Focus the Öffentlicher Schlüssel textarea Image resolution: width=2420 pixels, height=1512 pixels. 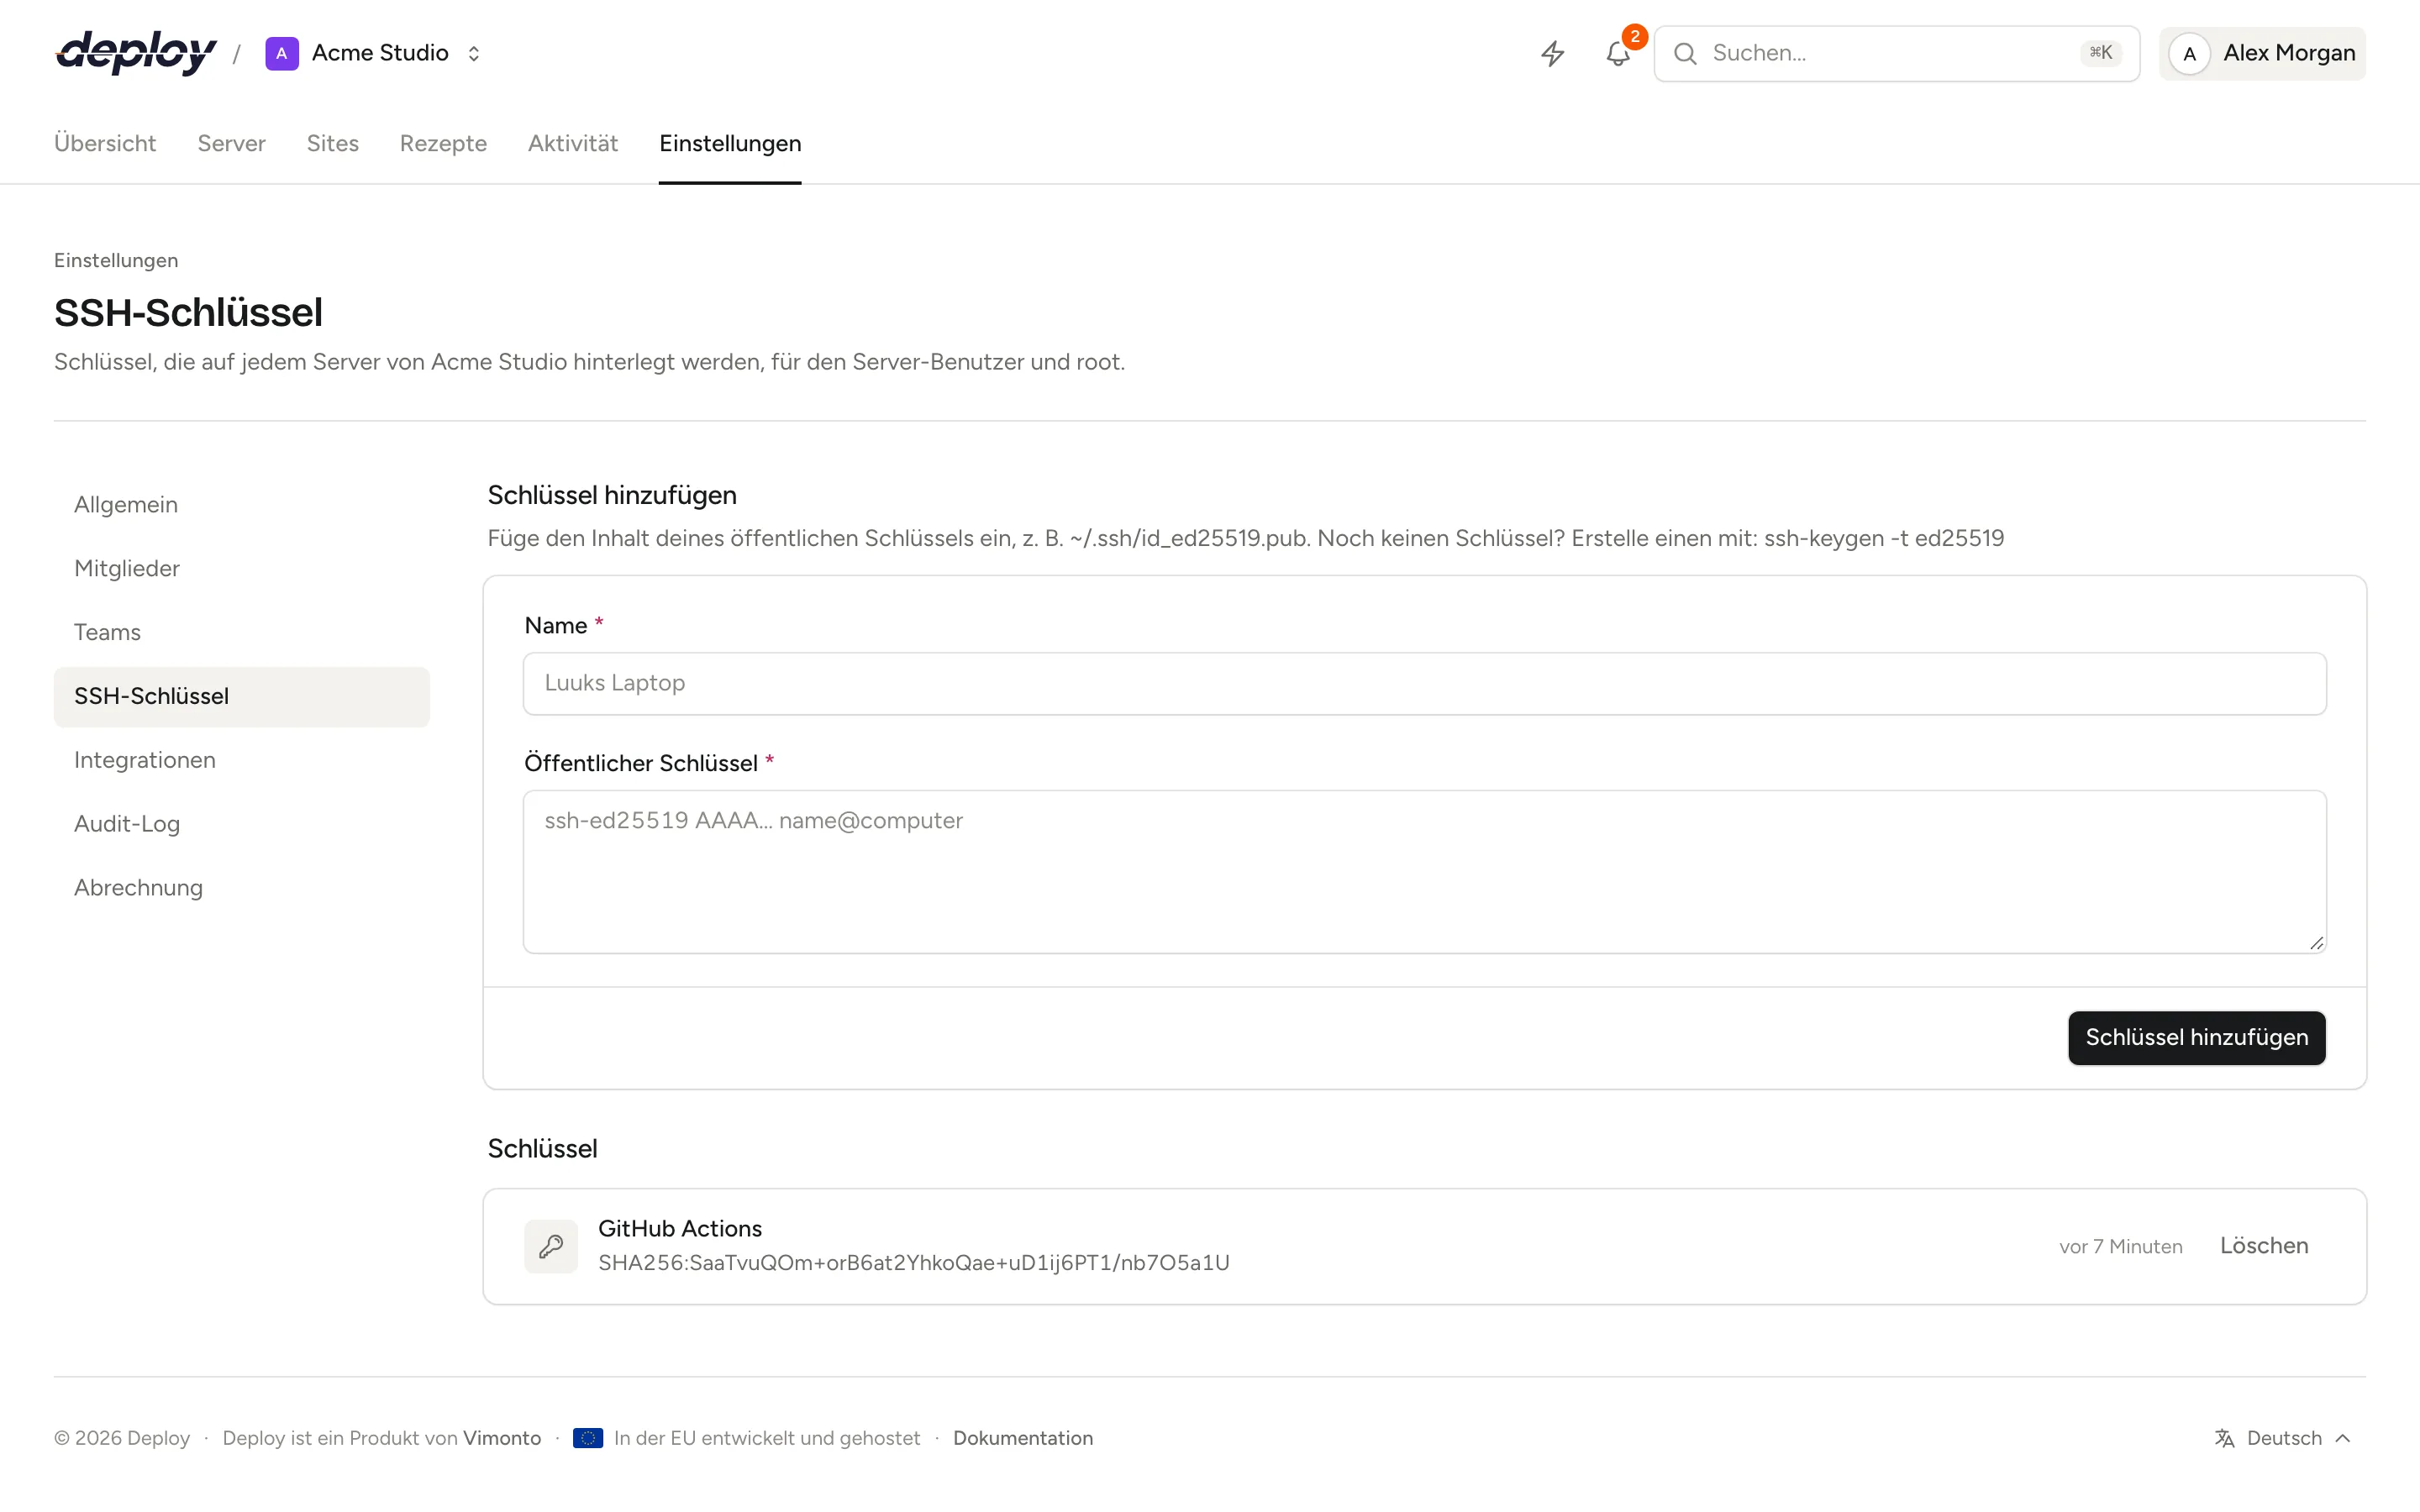pos(1424,872)
